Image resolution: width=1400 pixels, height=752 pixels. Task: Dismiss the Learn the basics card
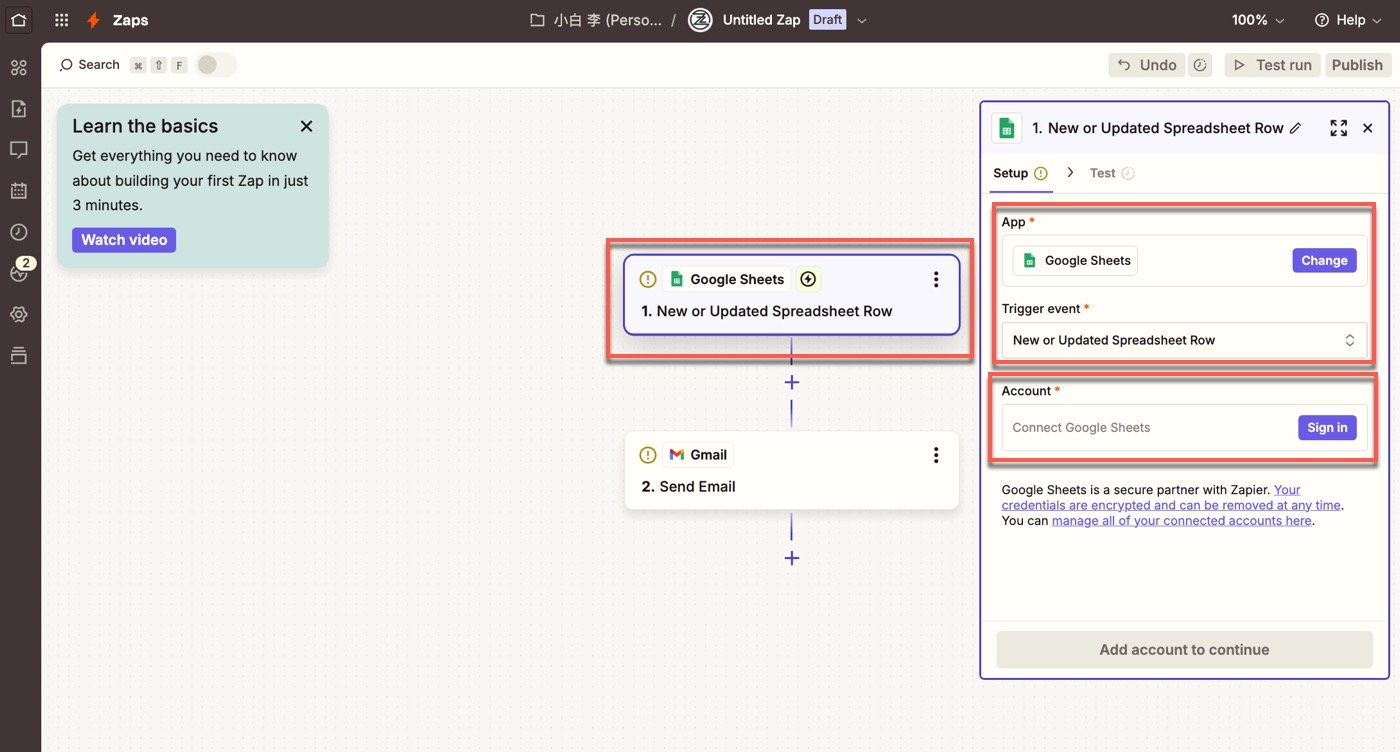coord(307,126)
